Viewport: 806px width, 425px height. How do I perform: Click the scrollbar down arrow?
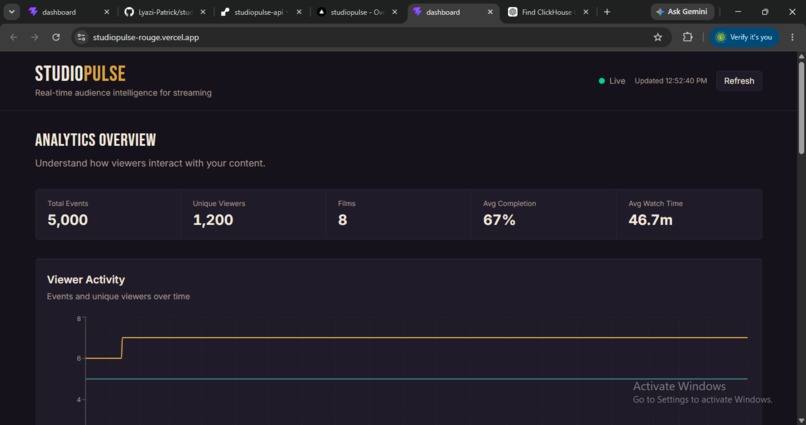(x=801, y=420)
